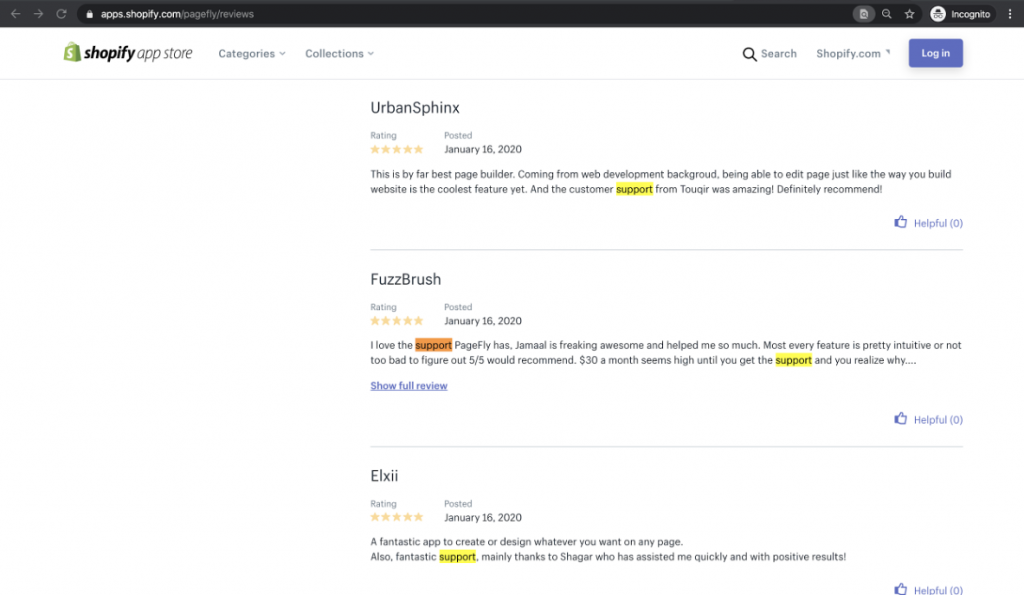1024x595 pixels.
Task: Click highlighted support in Elxii review
Action: pos(457,557)
